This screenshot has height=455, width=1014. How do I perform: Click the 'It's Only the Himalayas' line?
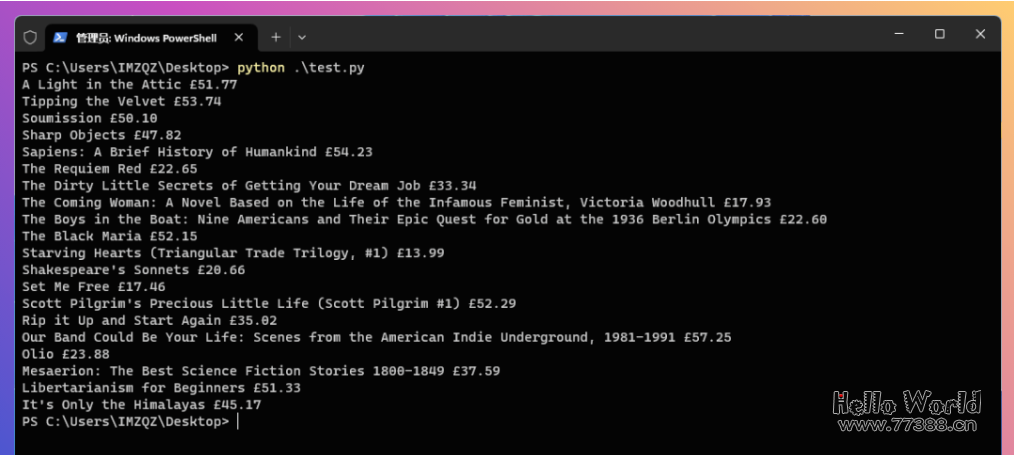(x=141, y=405)
